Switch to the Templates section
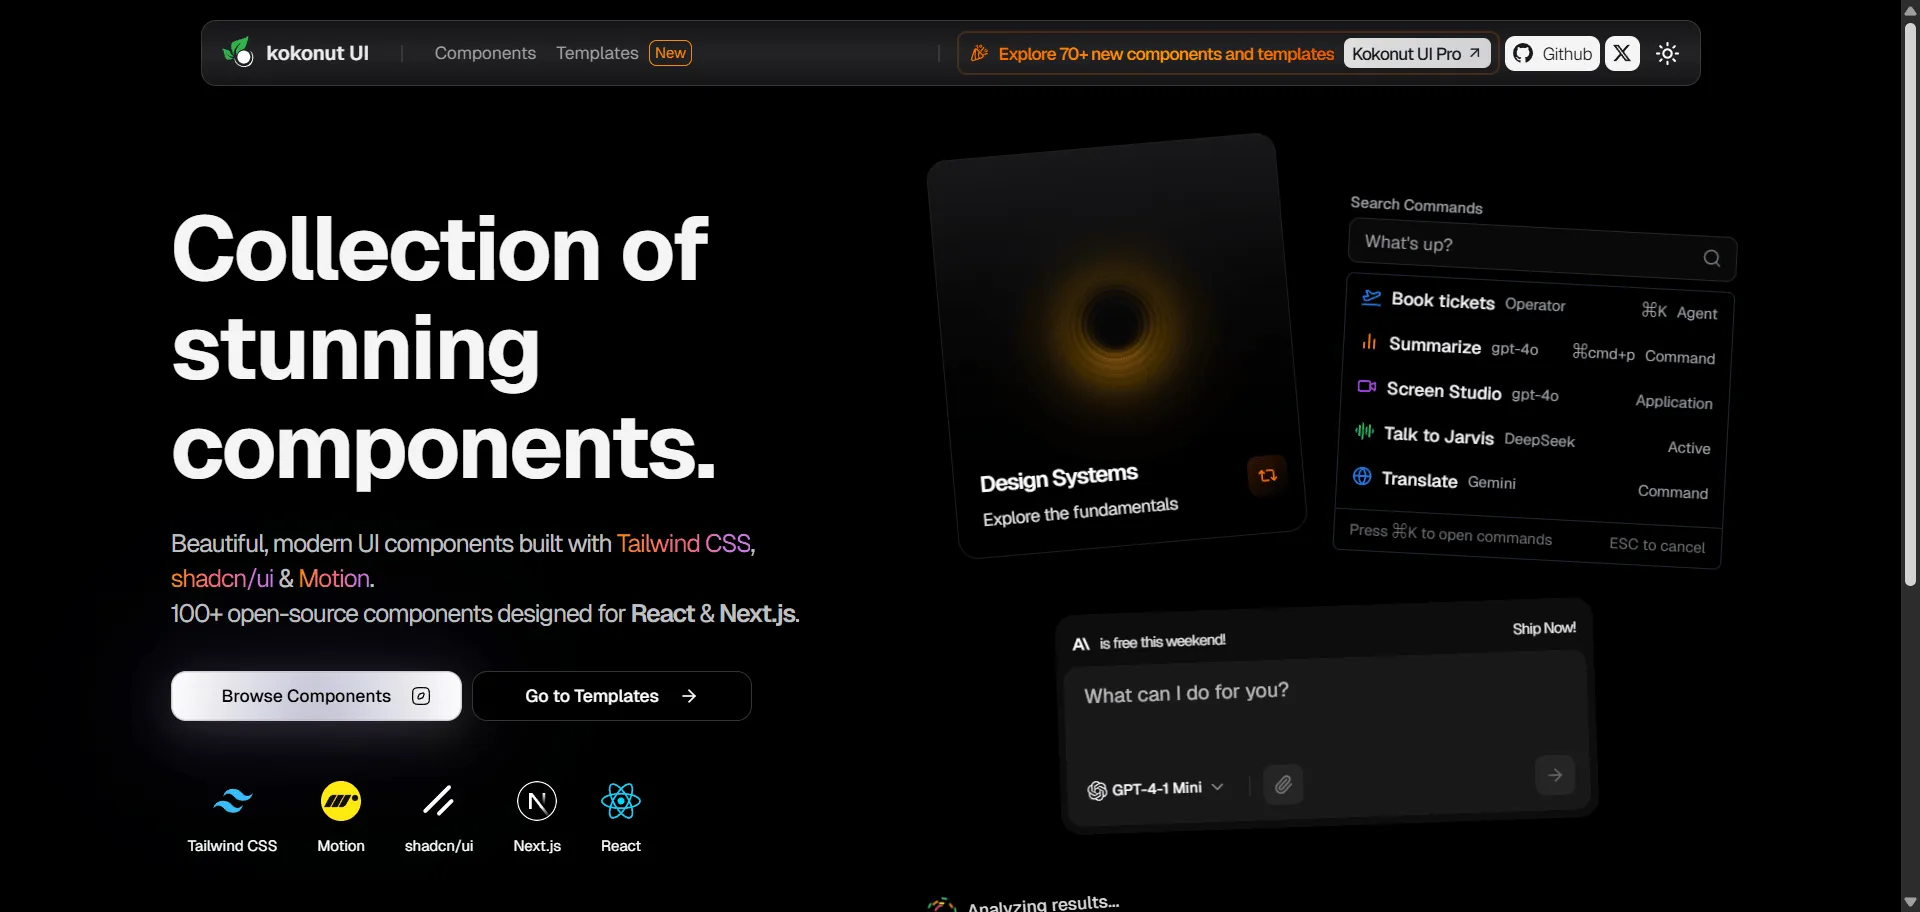The width and height of the screenshot is (1920, 912). click(597, 53)
